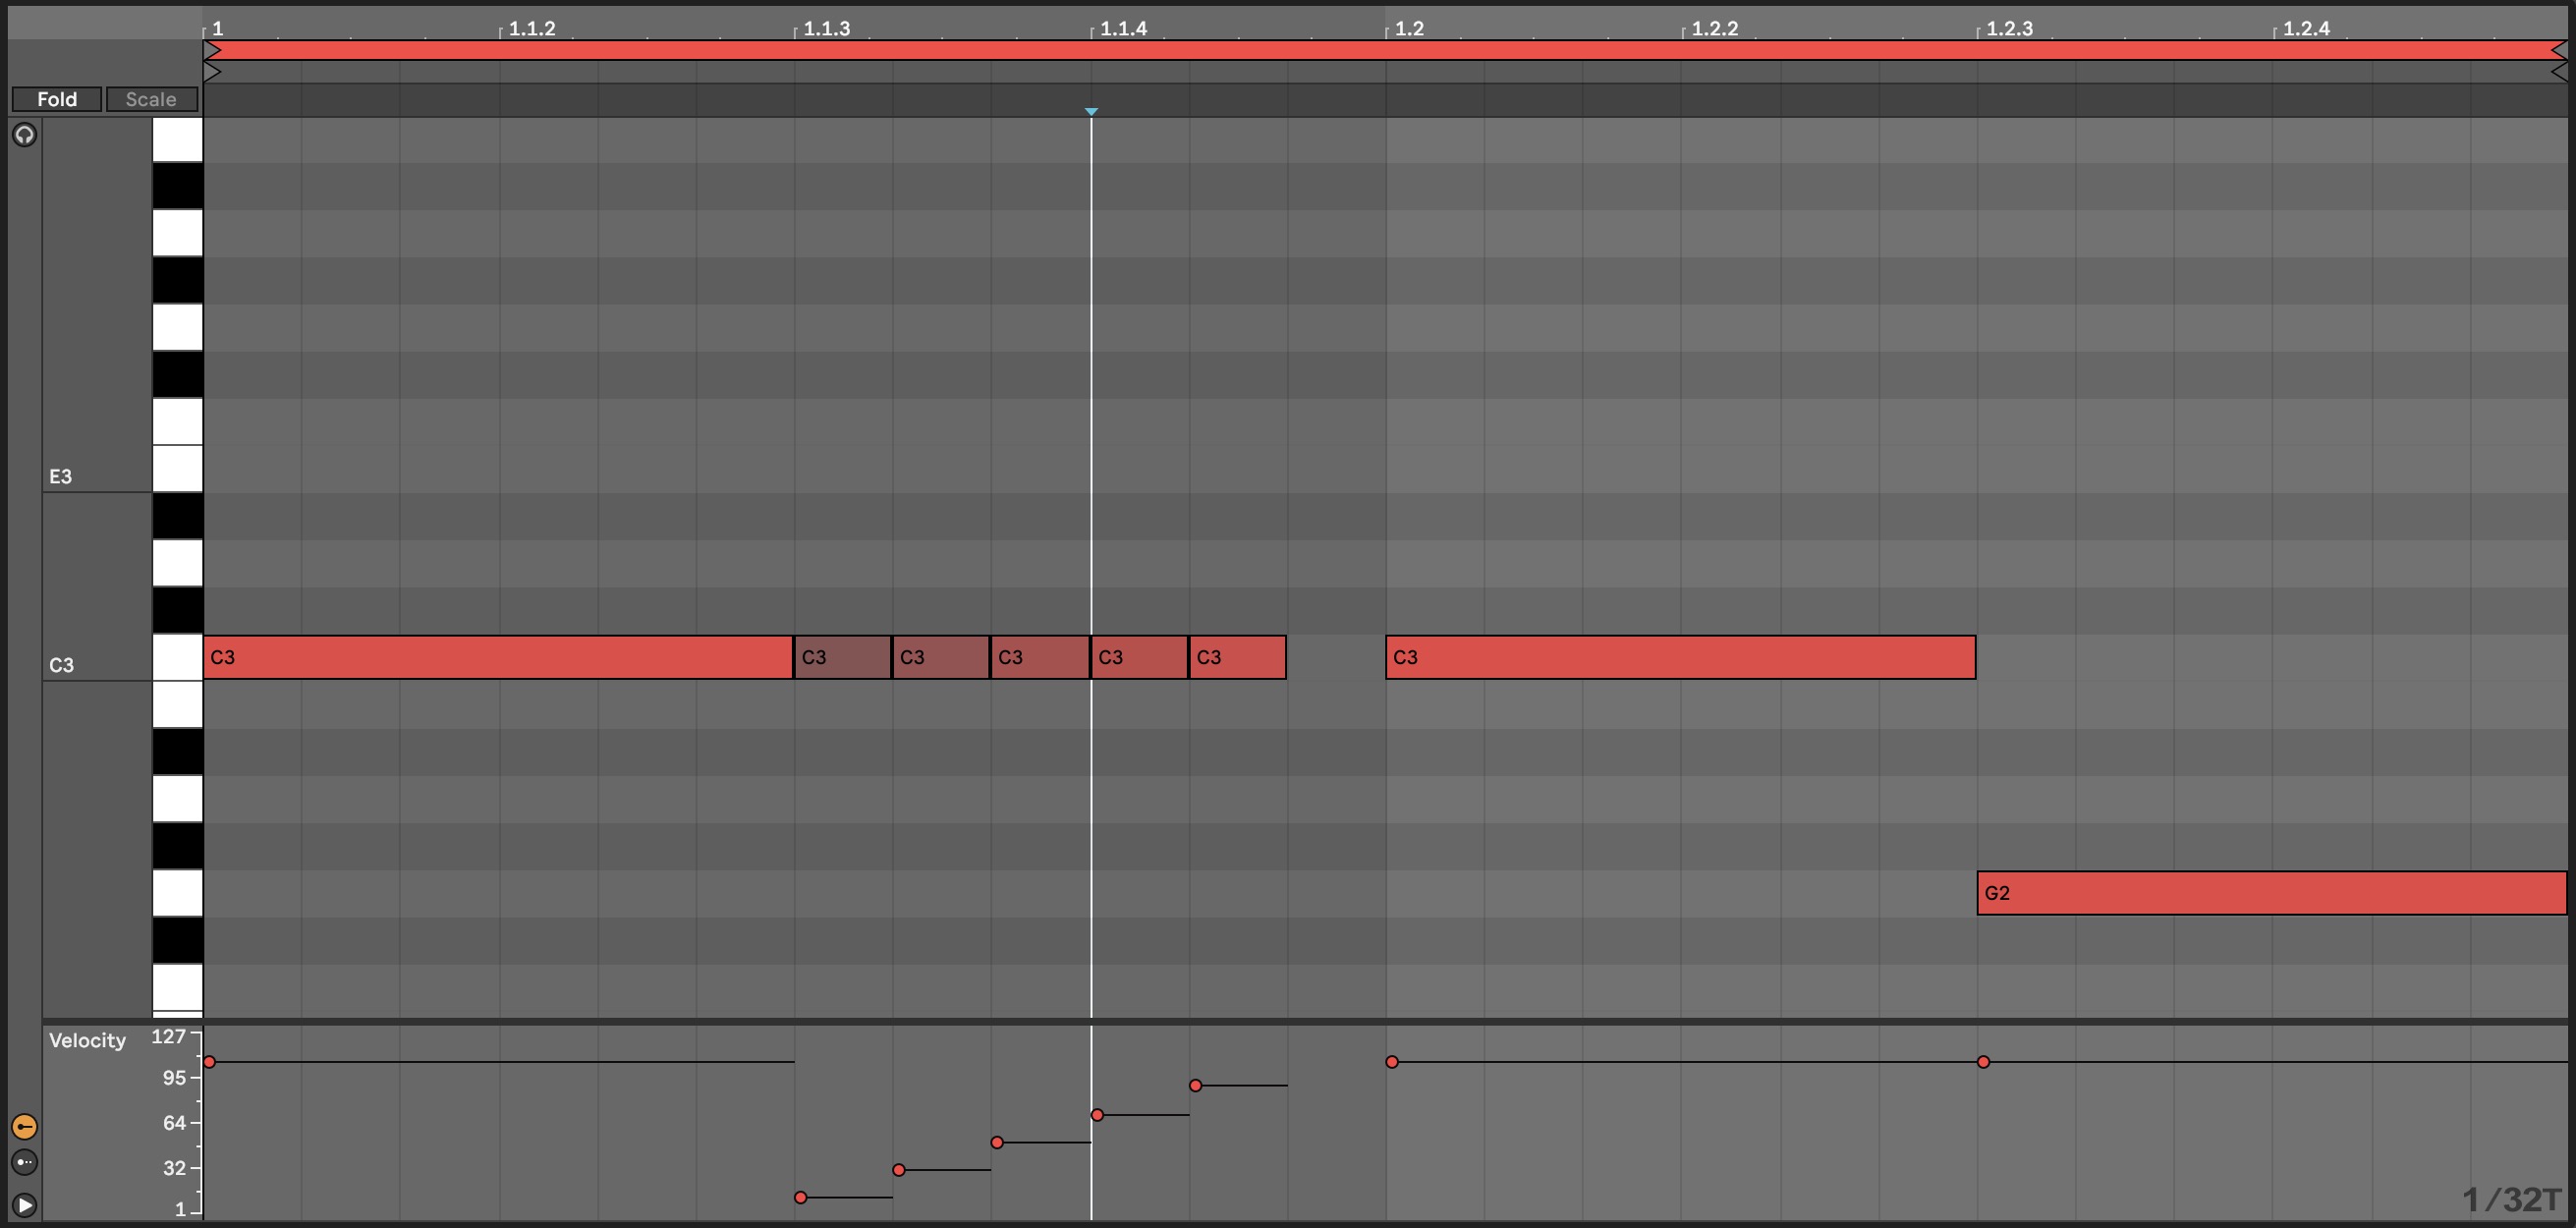Click the 1.1.2 position in the time ruler

pyautogui.click(x=532, y=28)
